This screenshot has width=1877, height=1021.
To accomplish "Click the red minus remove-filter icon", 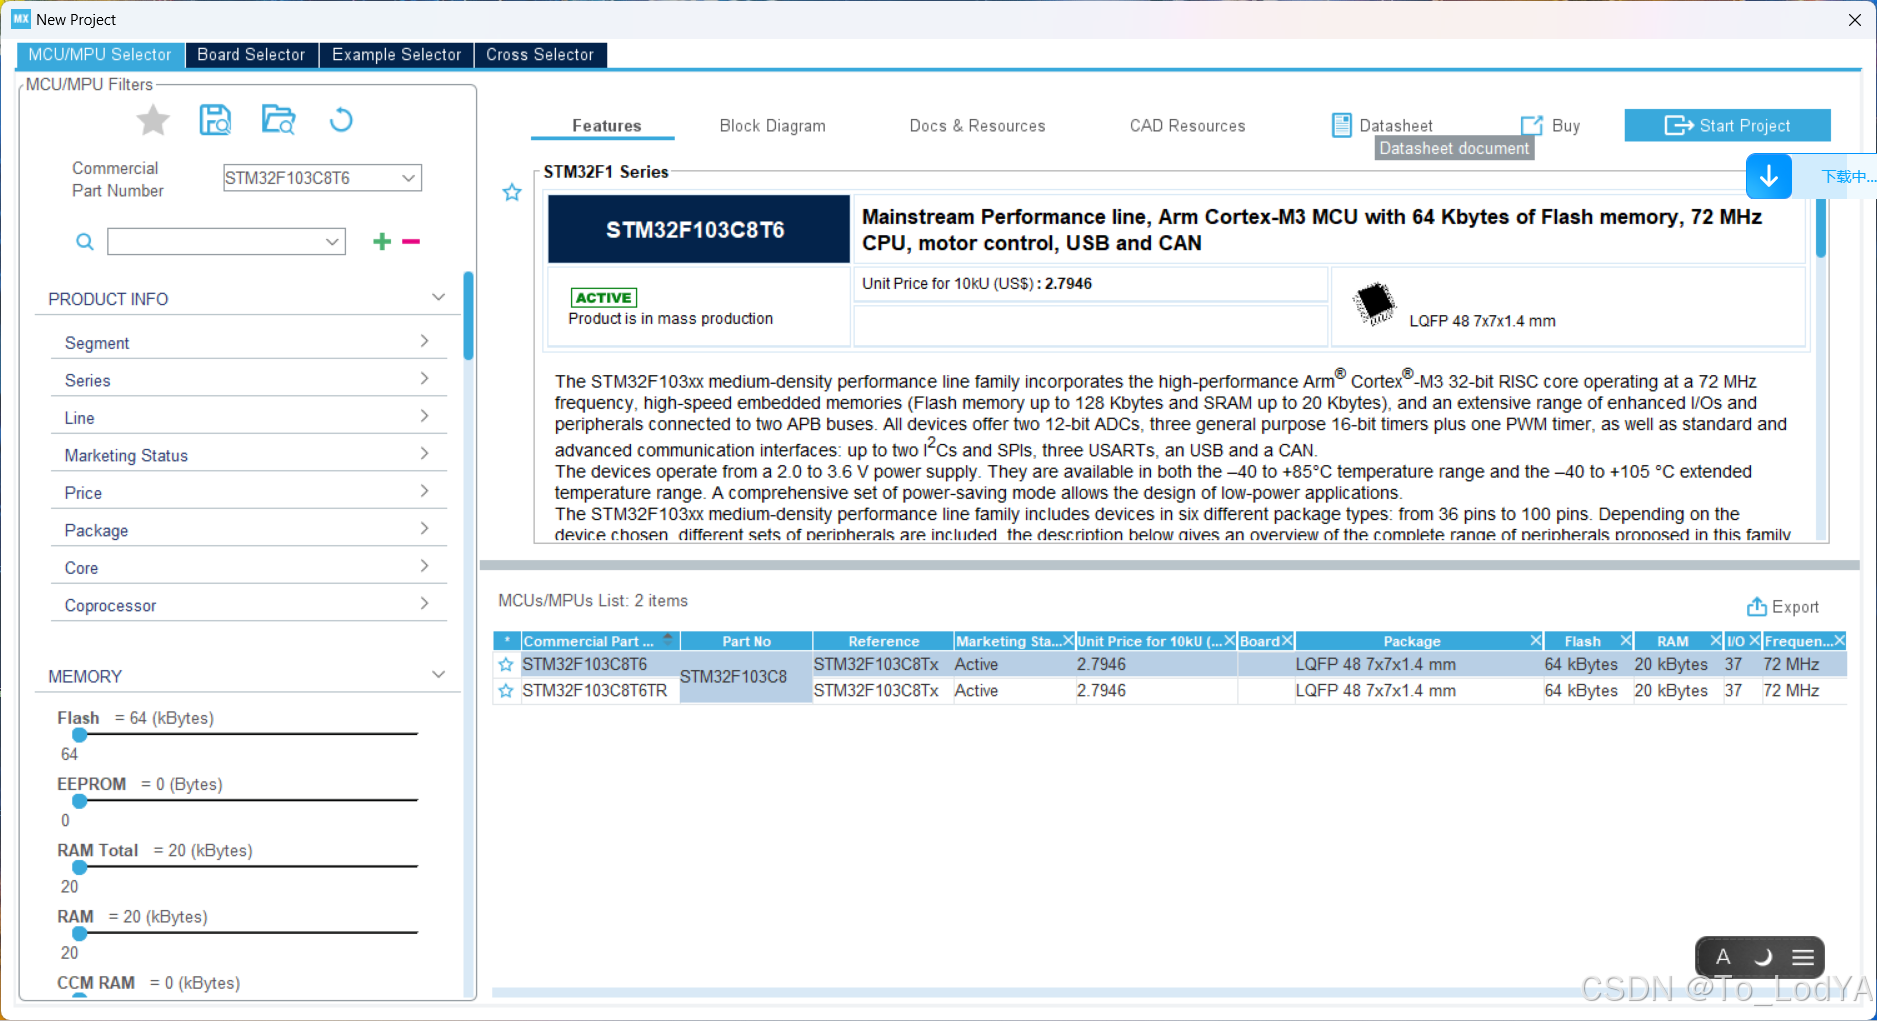I will pyautogui.click(x=411, y=241).
